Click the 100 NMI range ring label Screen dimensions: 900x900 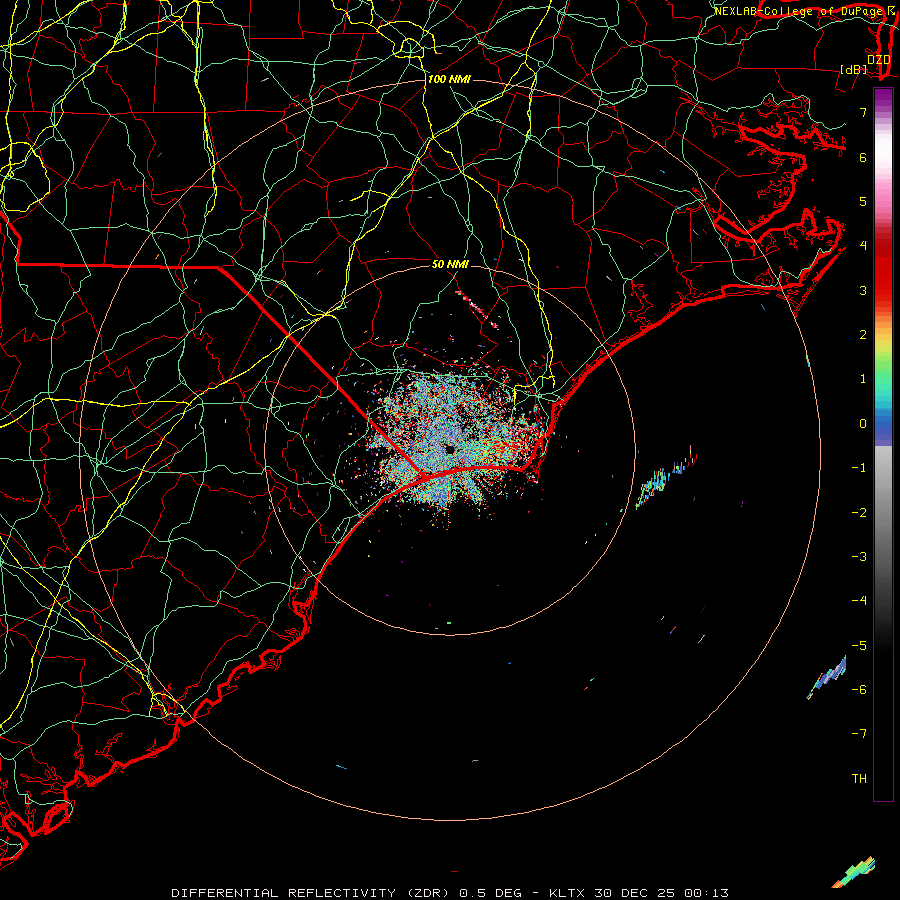[x=449, y=79]
